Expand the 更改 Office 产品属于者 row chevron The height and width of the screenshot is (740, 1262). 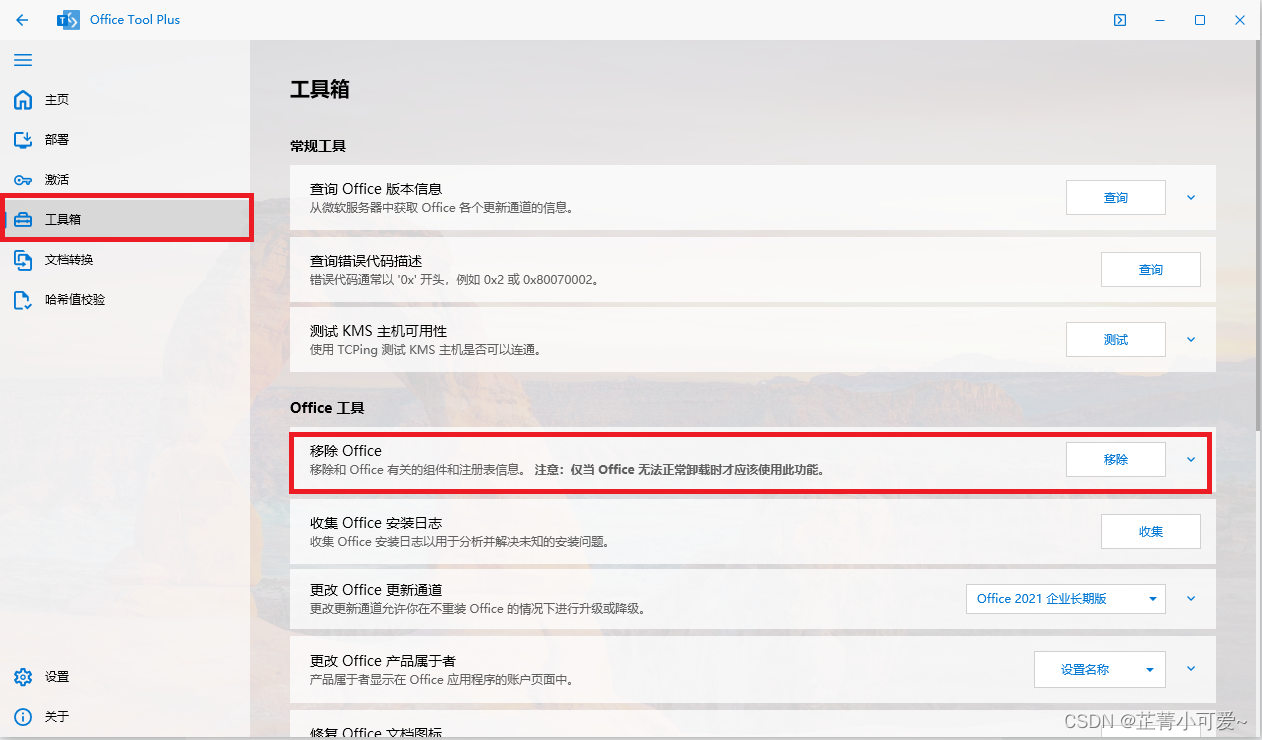(x=1191, y=670)
